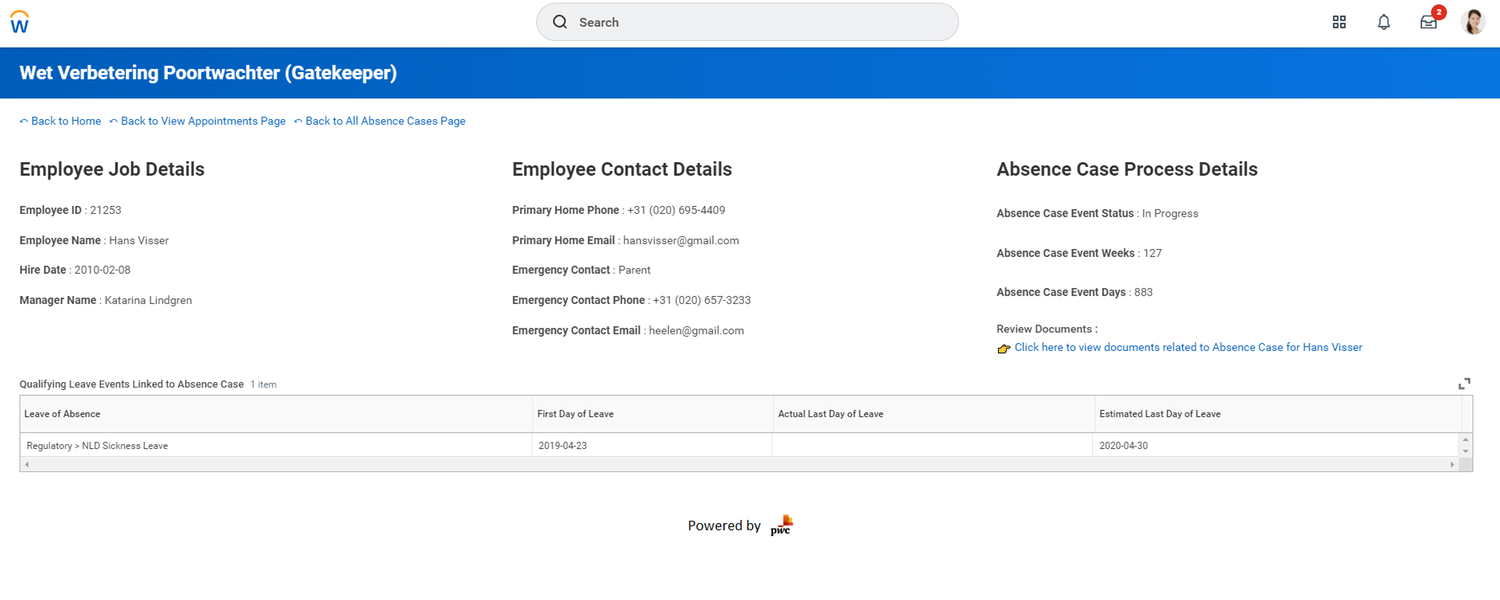Open the Back to View Appointments Page link
Screen dimensions: 1500x600
203,120
